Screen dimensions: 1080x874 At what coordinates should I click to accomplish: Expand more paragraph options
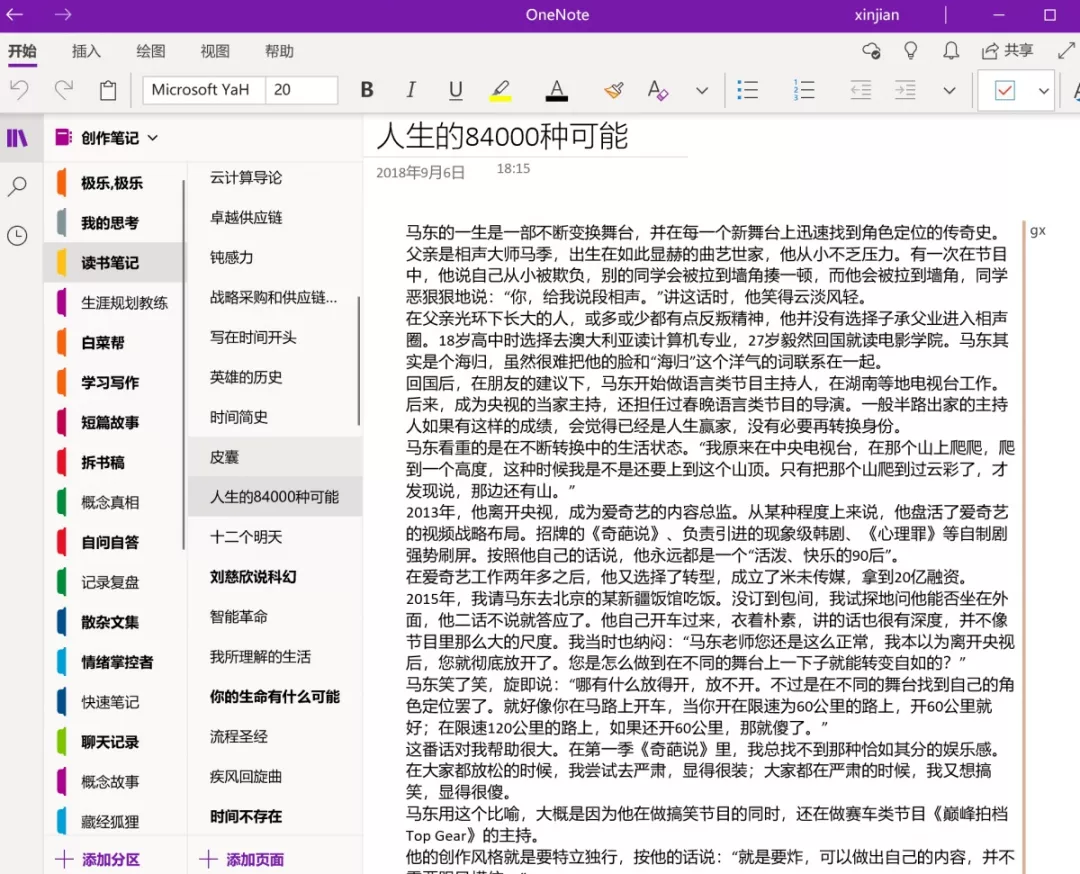[x=949, y=90]
